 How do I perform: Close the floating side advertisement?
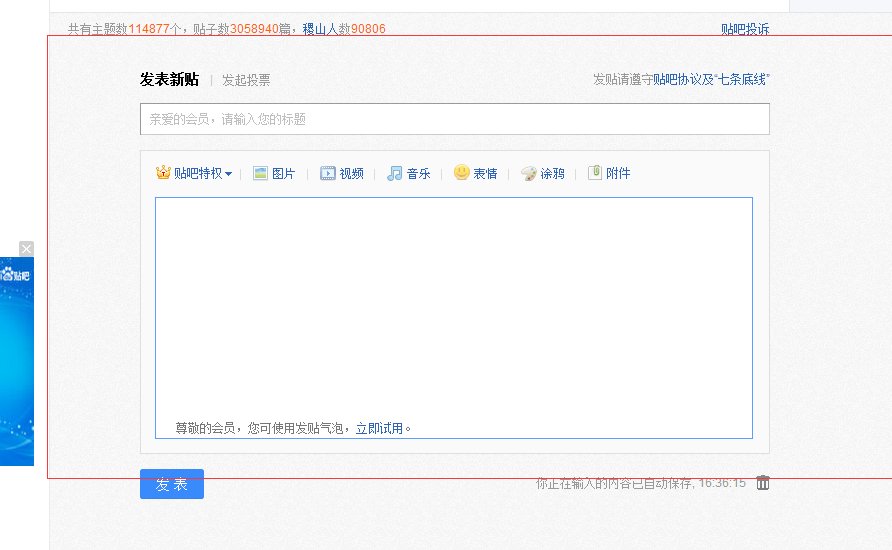[26, 249]
